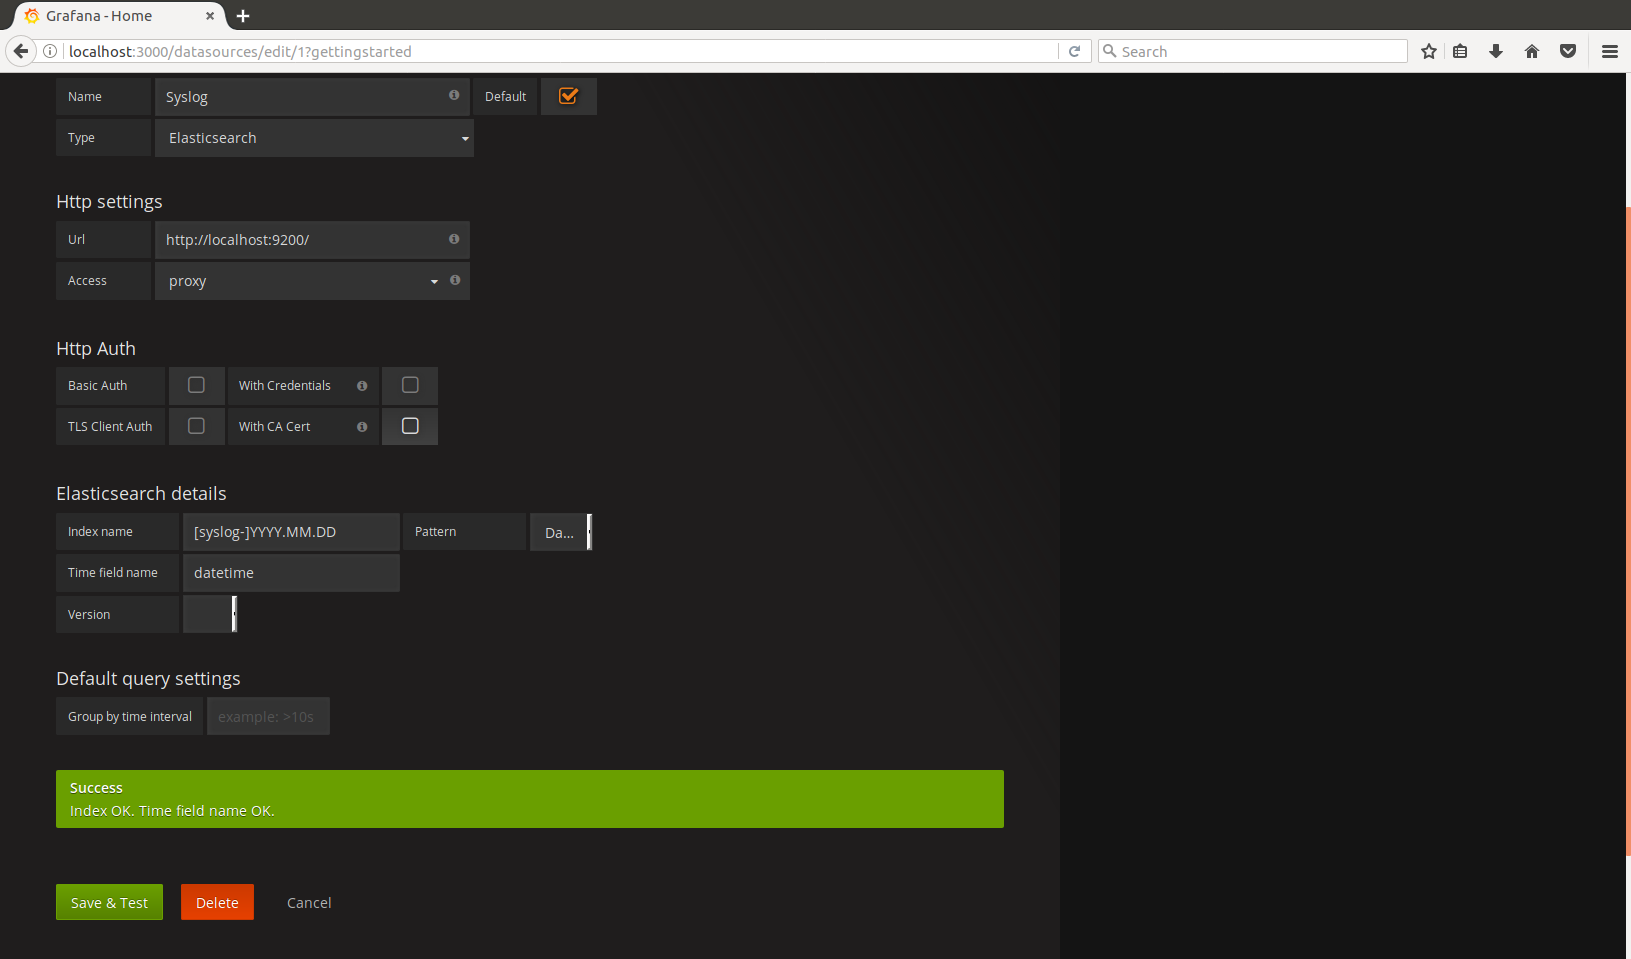Screen dimensions: 1631x959
Task: Enable the TLS Client Auth checkbox
Action: point(196,426)
